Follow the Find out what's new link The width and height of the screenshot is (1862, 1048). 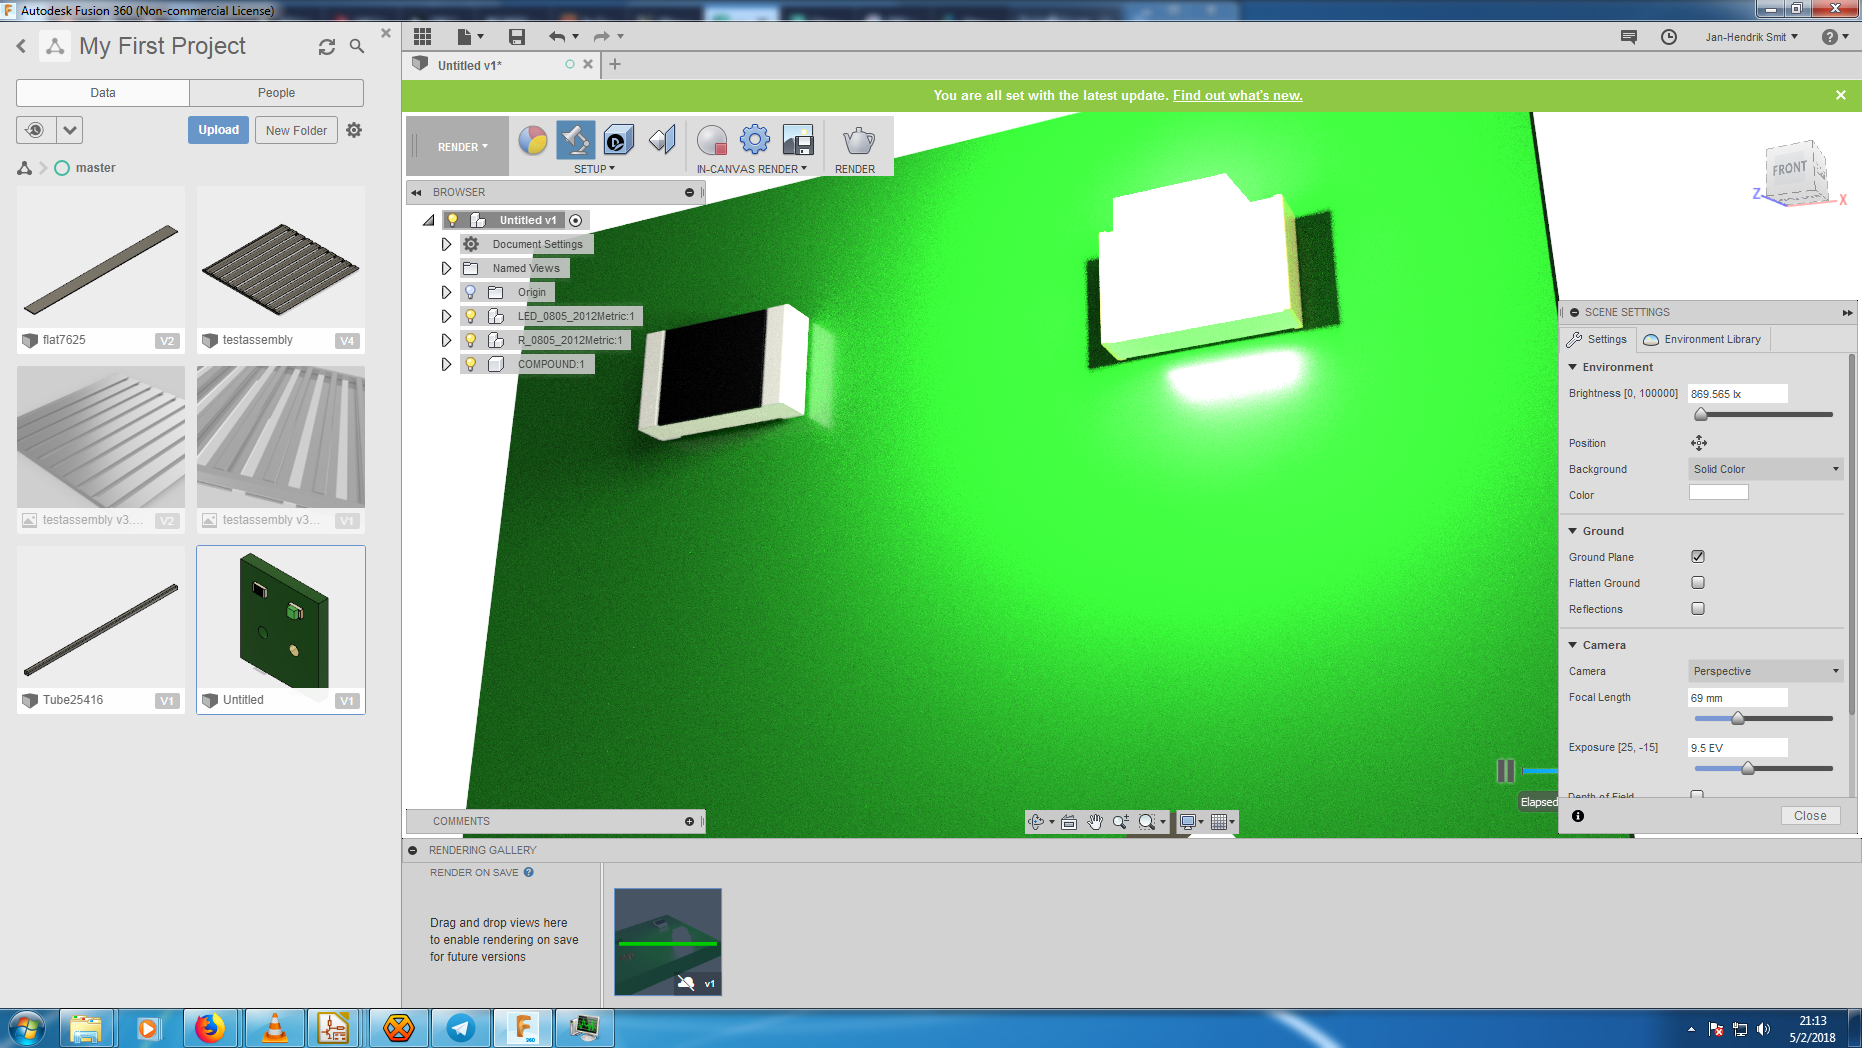1237,95
